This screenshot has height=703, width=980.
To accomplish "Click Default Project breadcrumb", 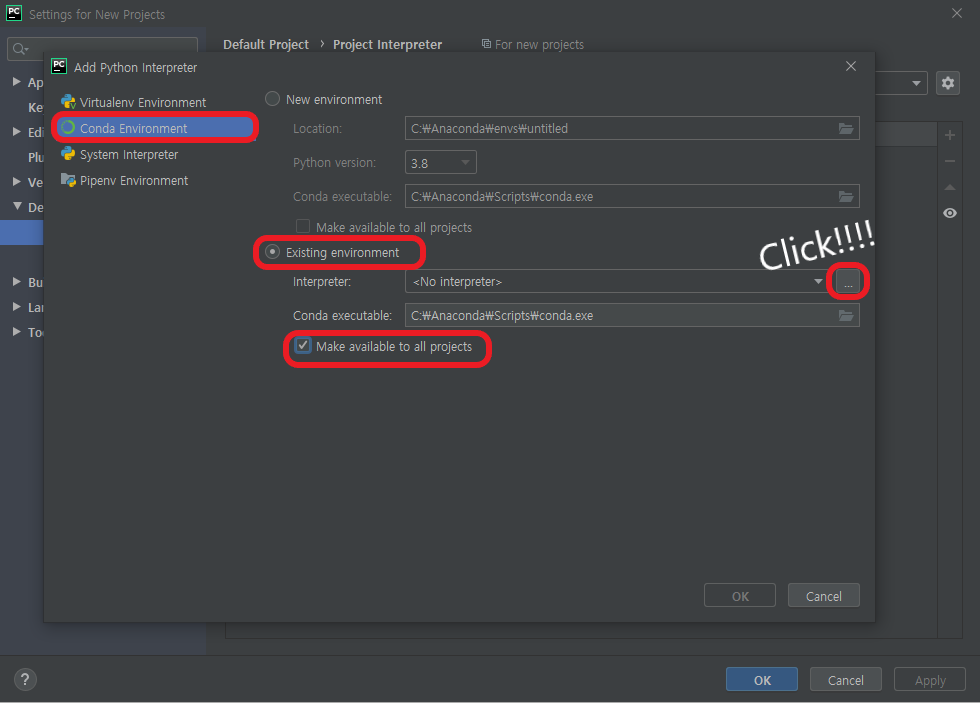I will [x=266, y=44].
